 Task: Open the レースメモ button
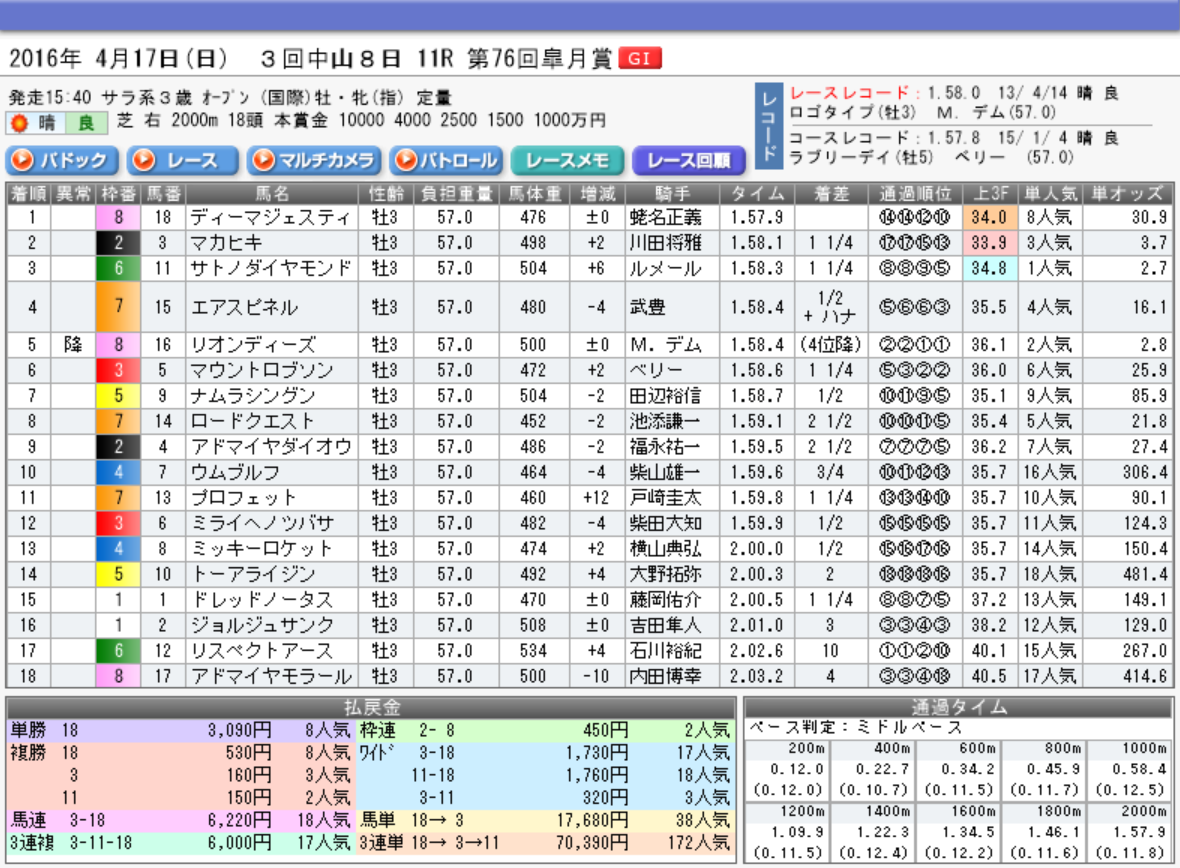pyautogui.click(x=567, y=160)
